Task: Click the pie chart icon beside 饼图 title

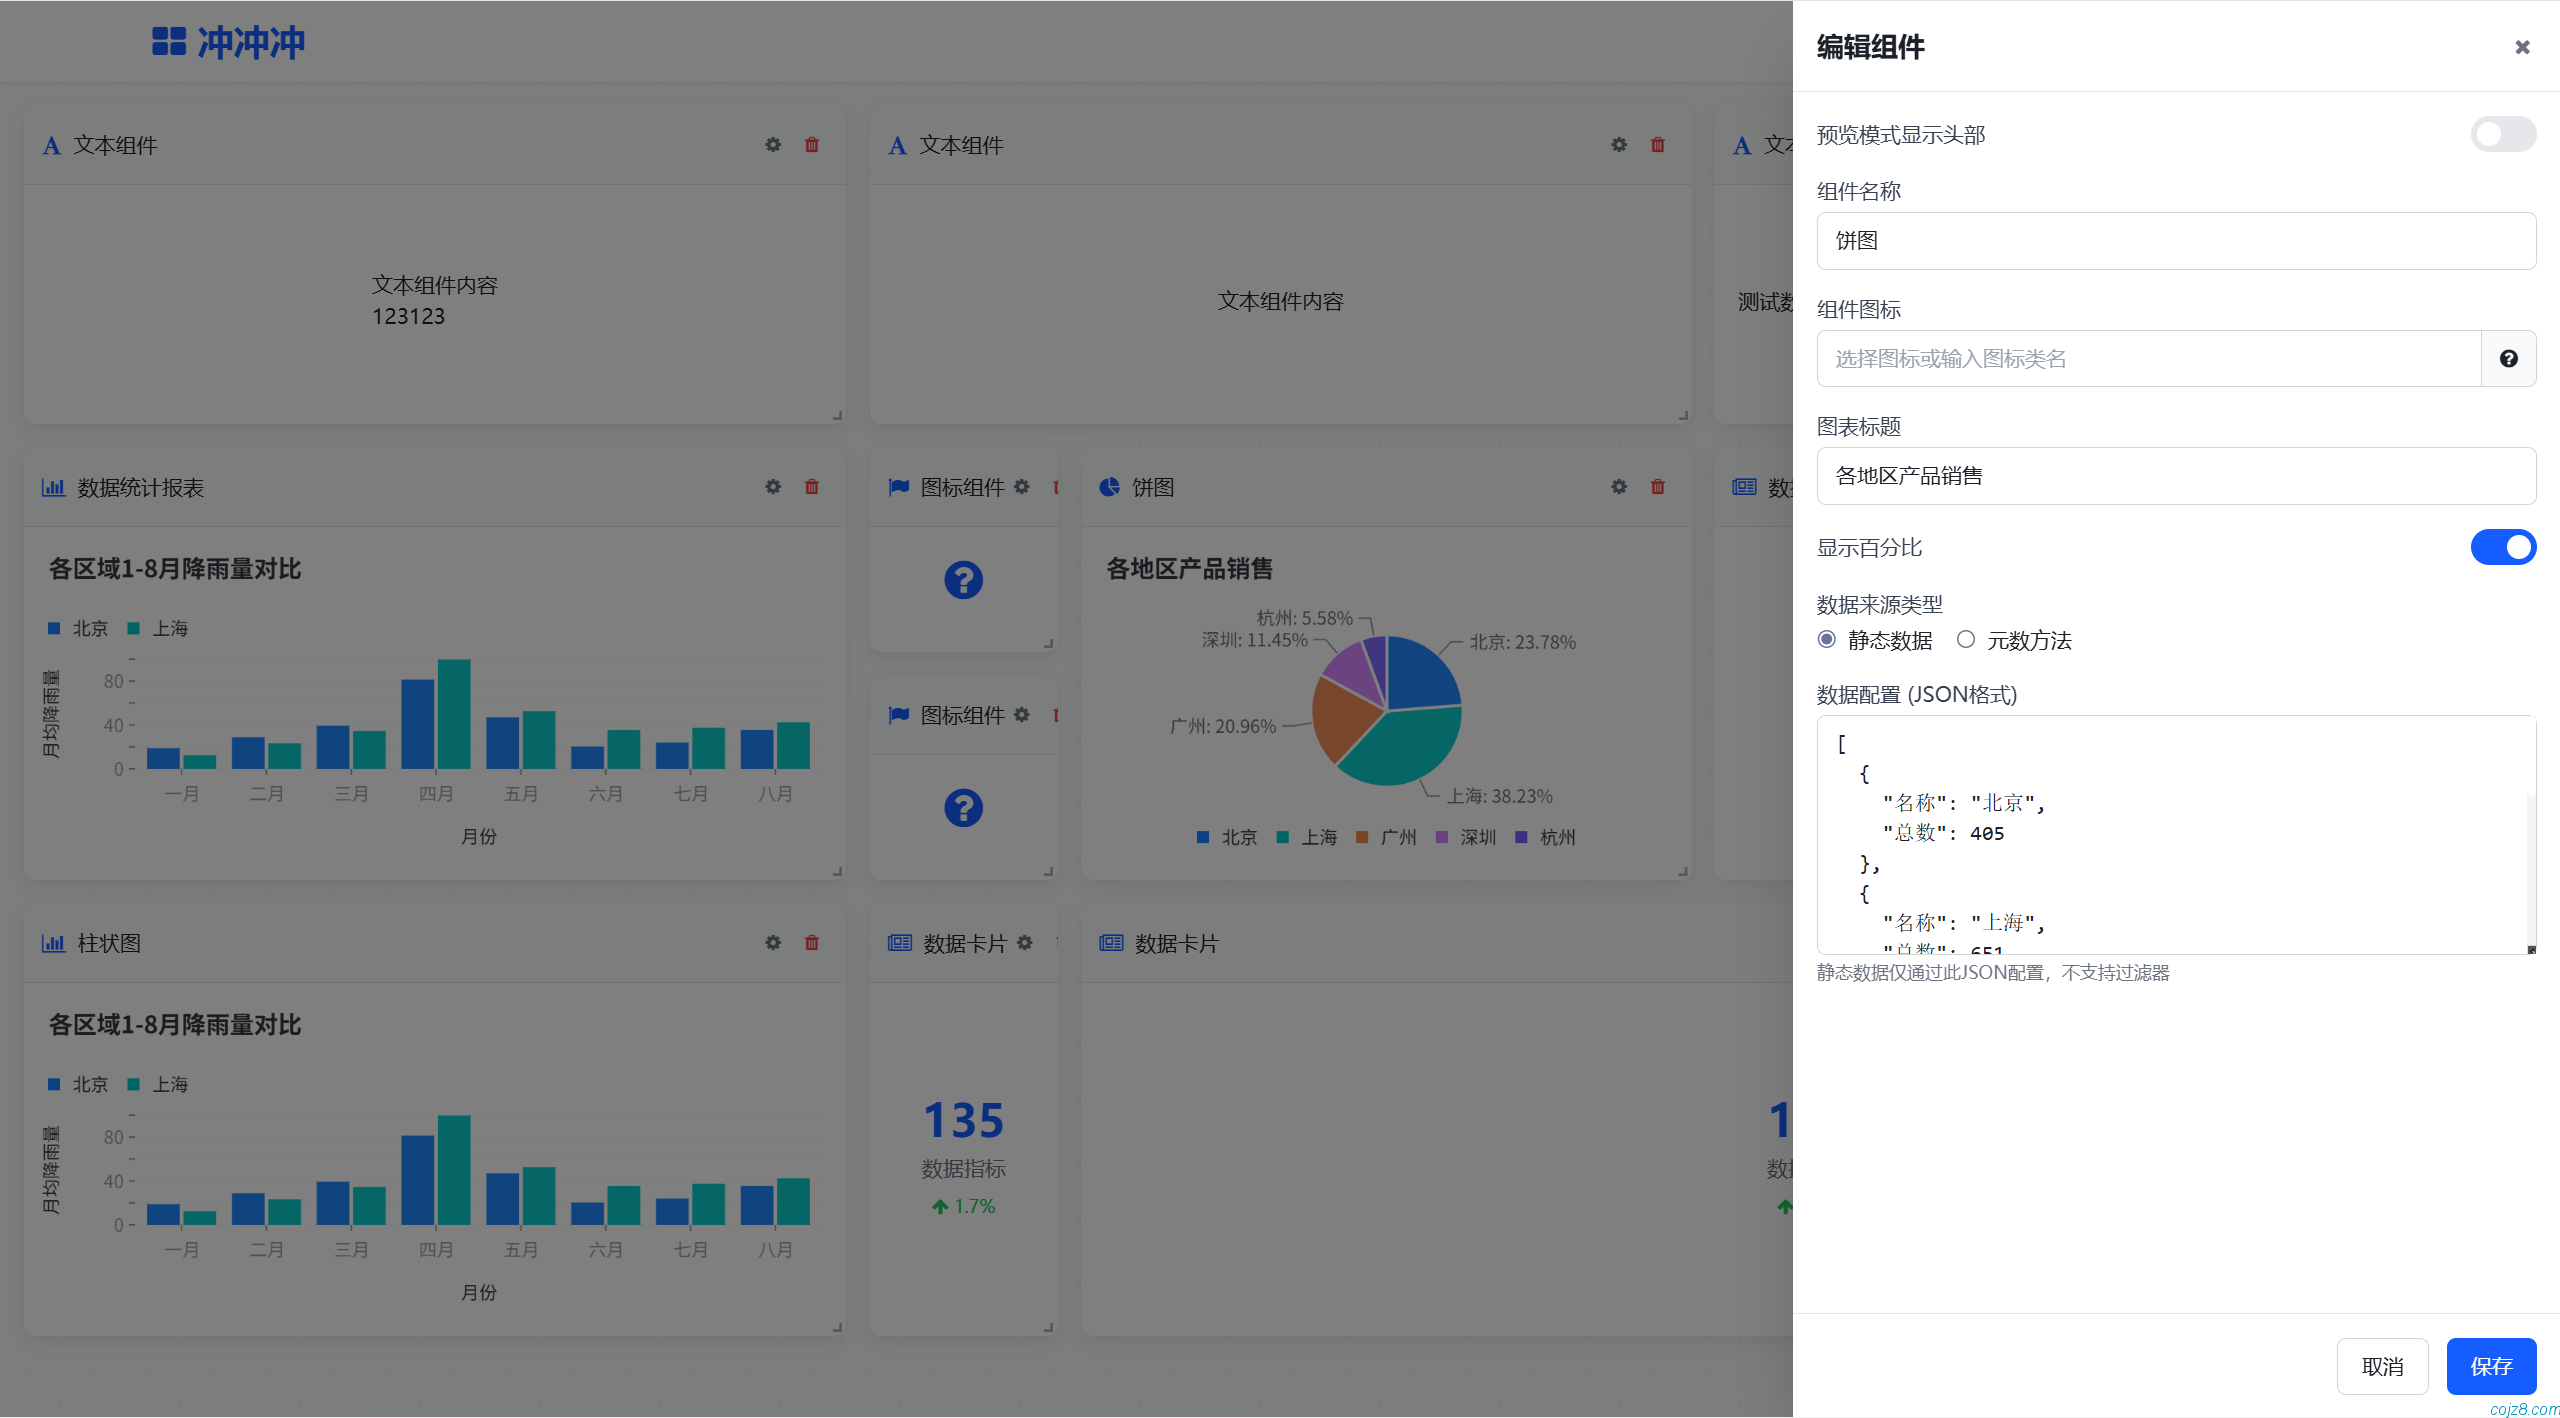Action: pos(1110,487)
